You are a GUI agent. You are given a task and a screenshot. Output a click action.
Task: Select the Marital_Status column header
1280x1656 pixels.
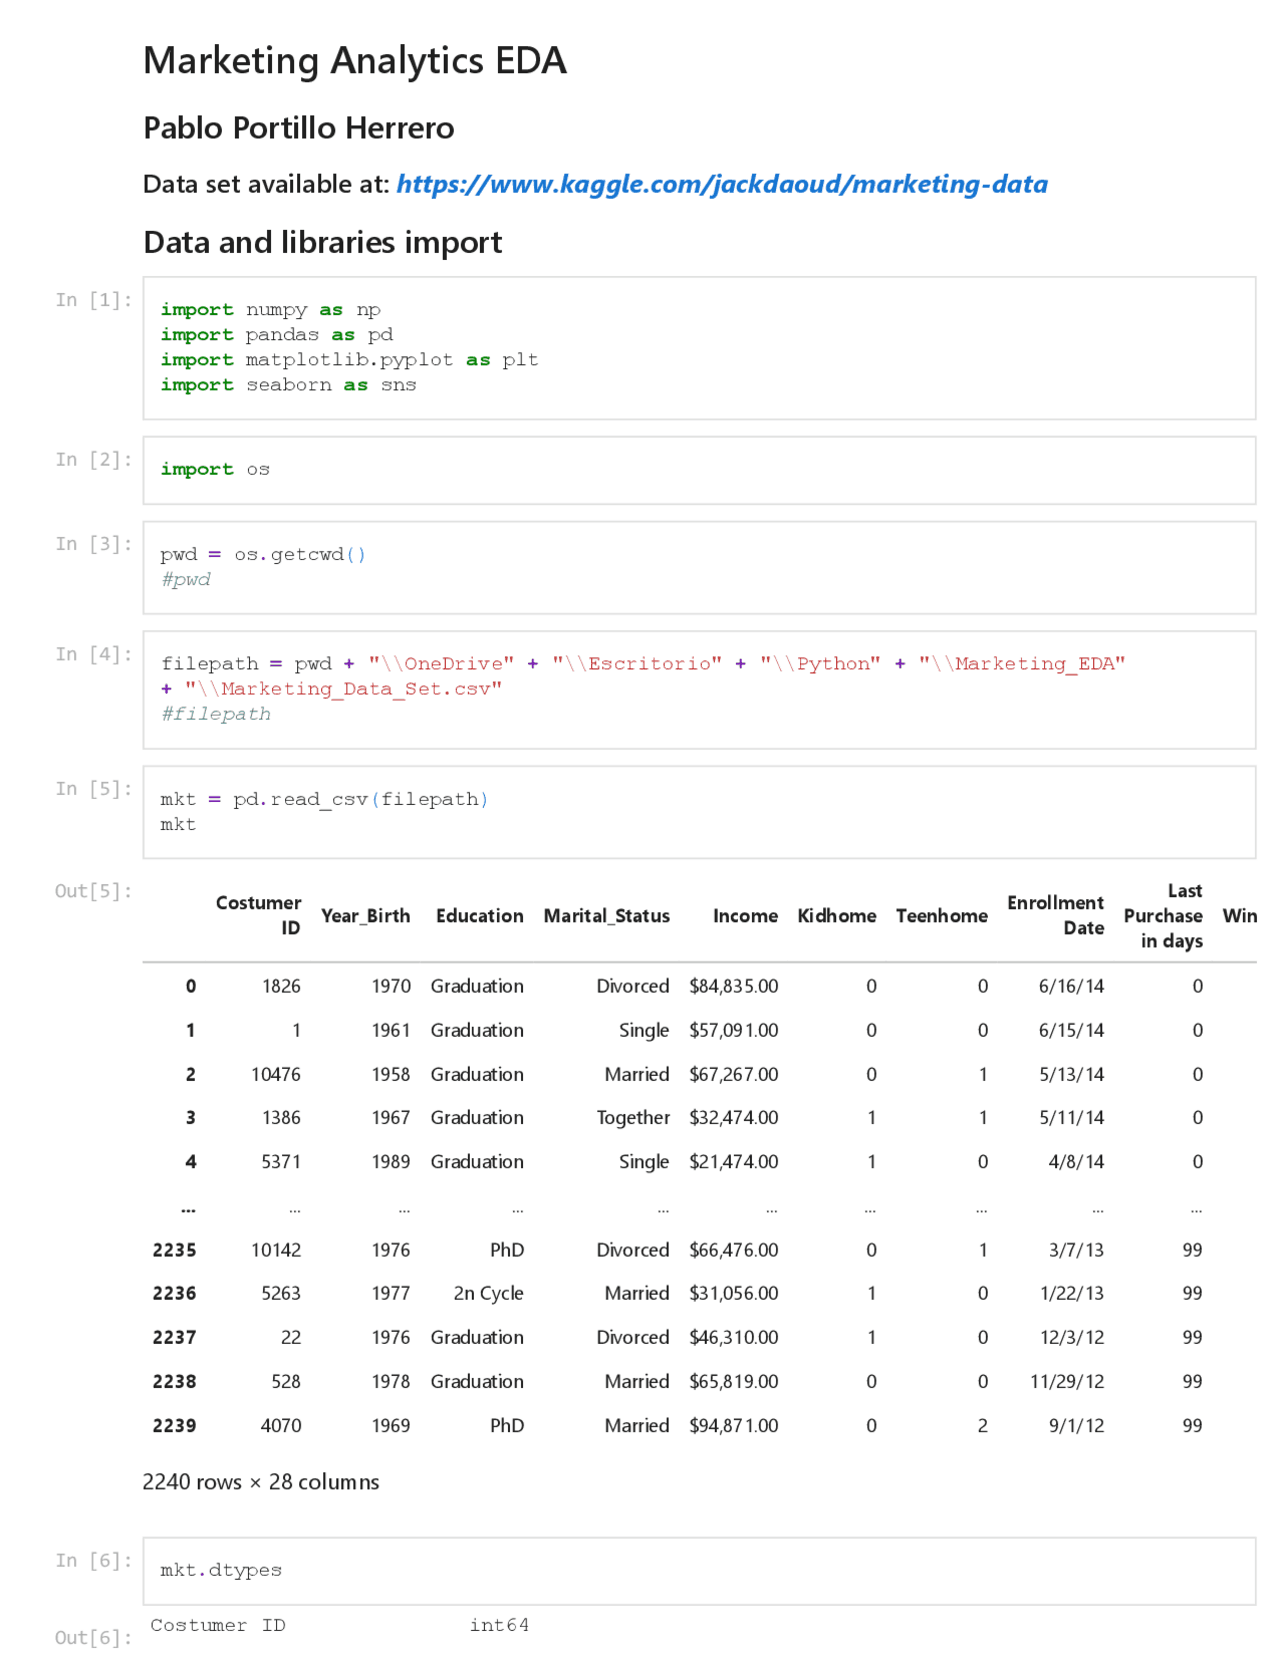pyautogui.click(x=606, y=916)
